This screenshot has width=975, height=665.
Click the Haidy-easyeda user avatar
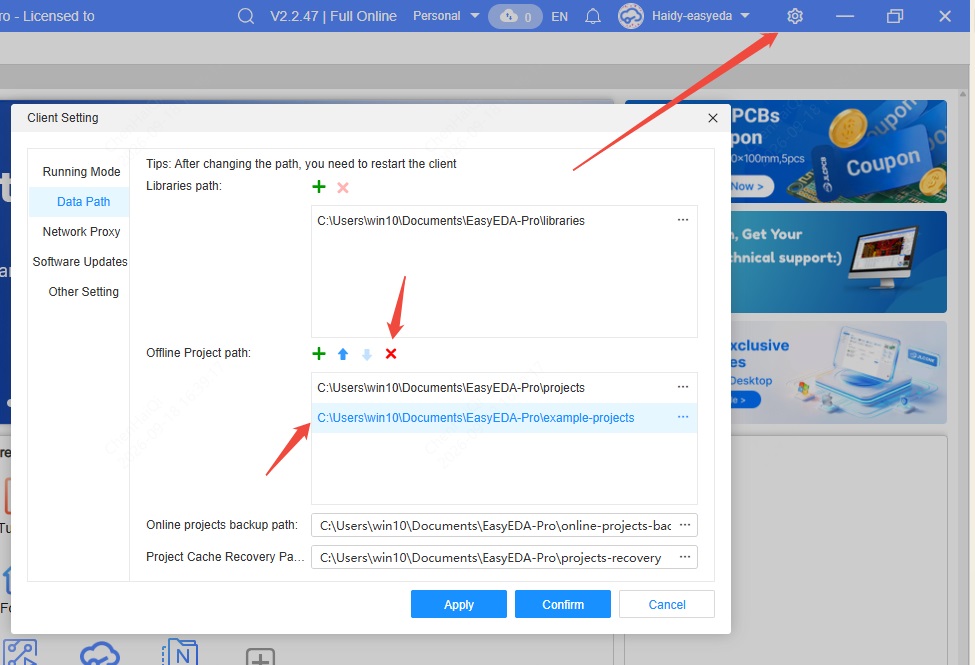tap(631, 16)
